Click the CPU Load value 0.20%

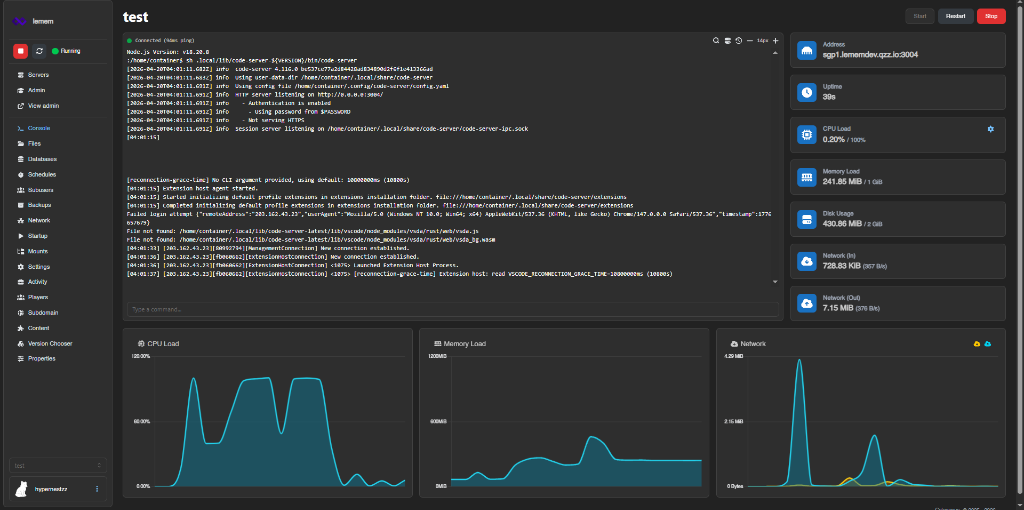834,139
